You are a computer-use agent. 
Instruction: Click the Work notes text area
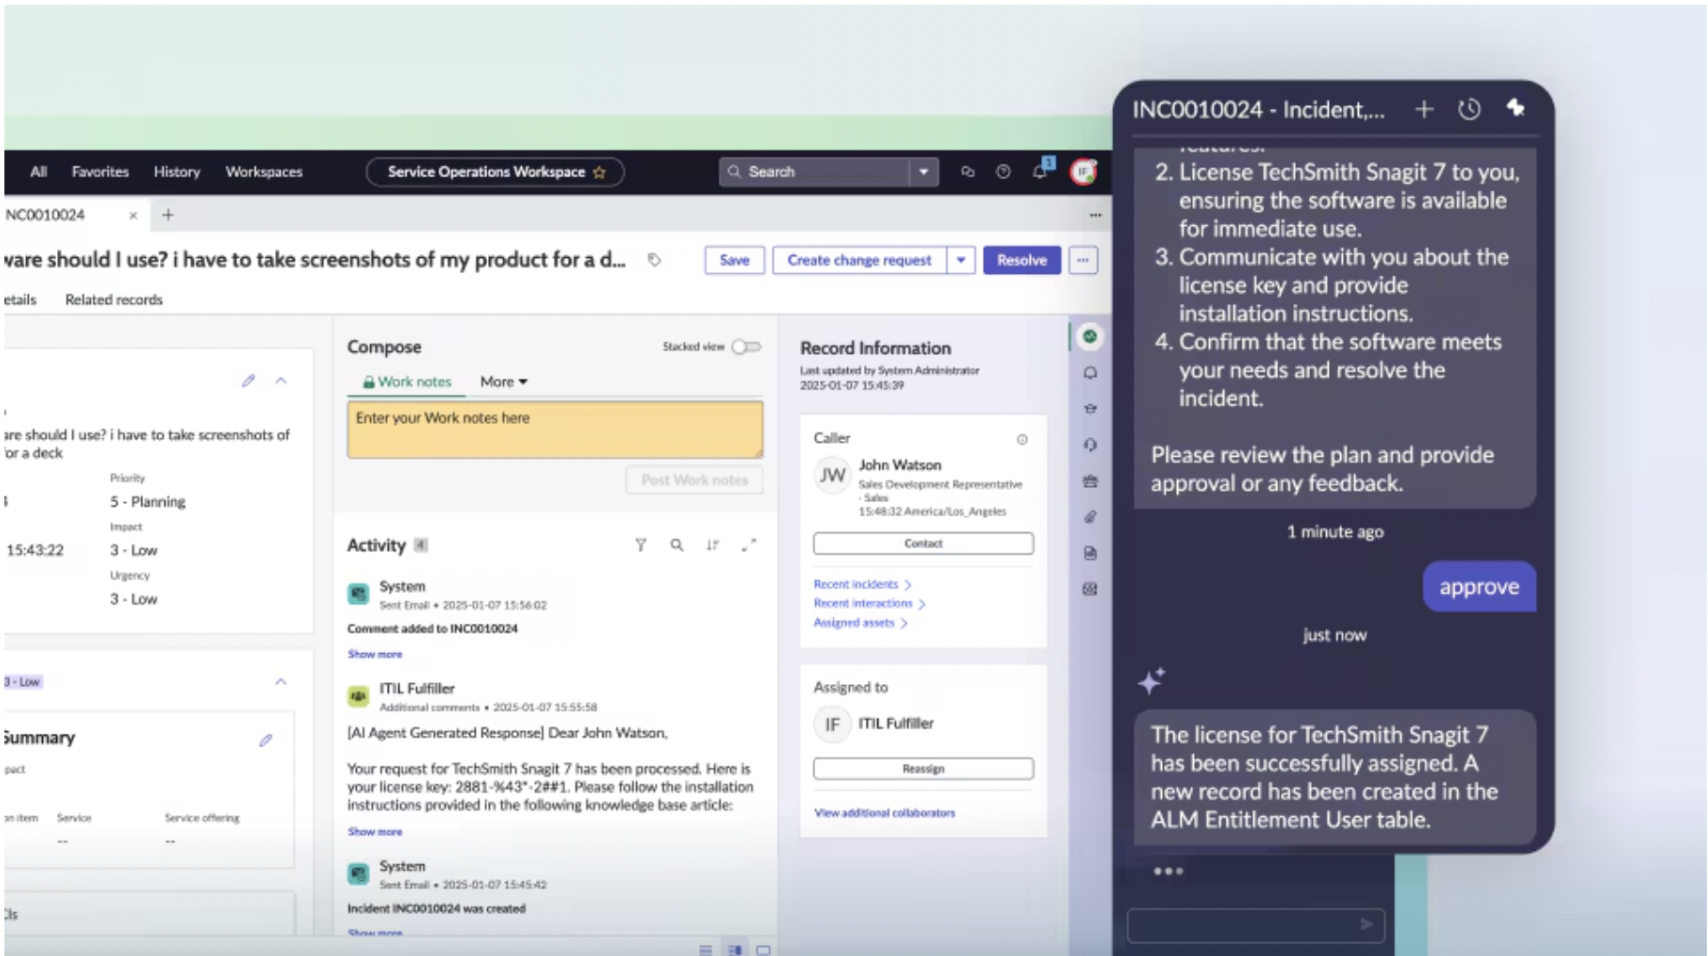coord(555,430)
